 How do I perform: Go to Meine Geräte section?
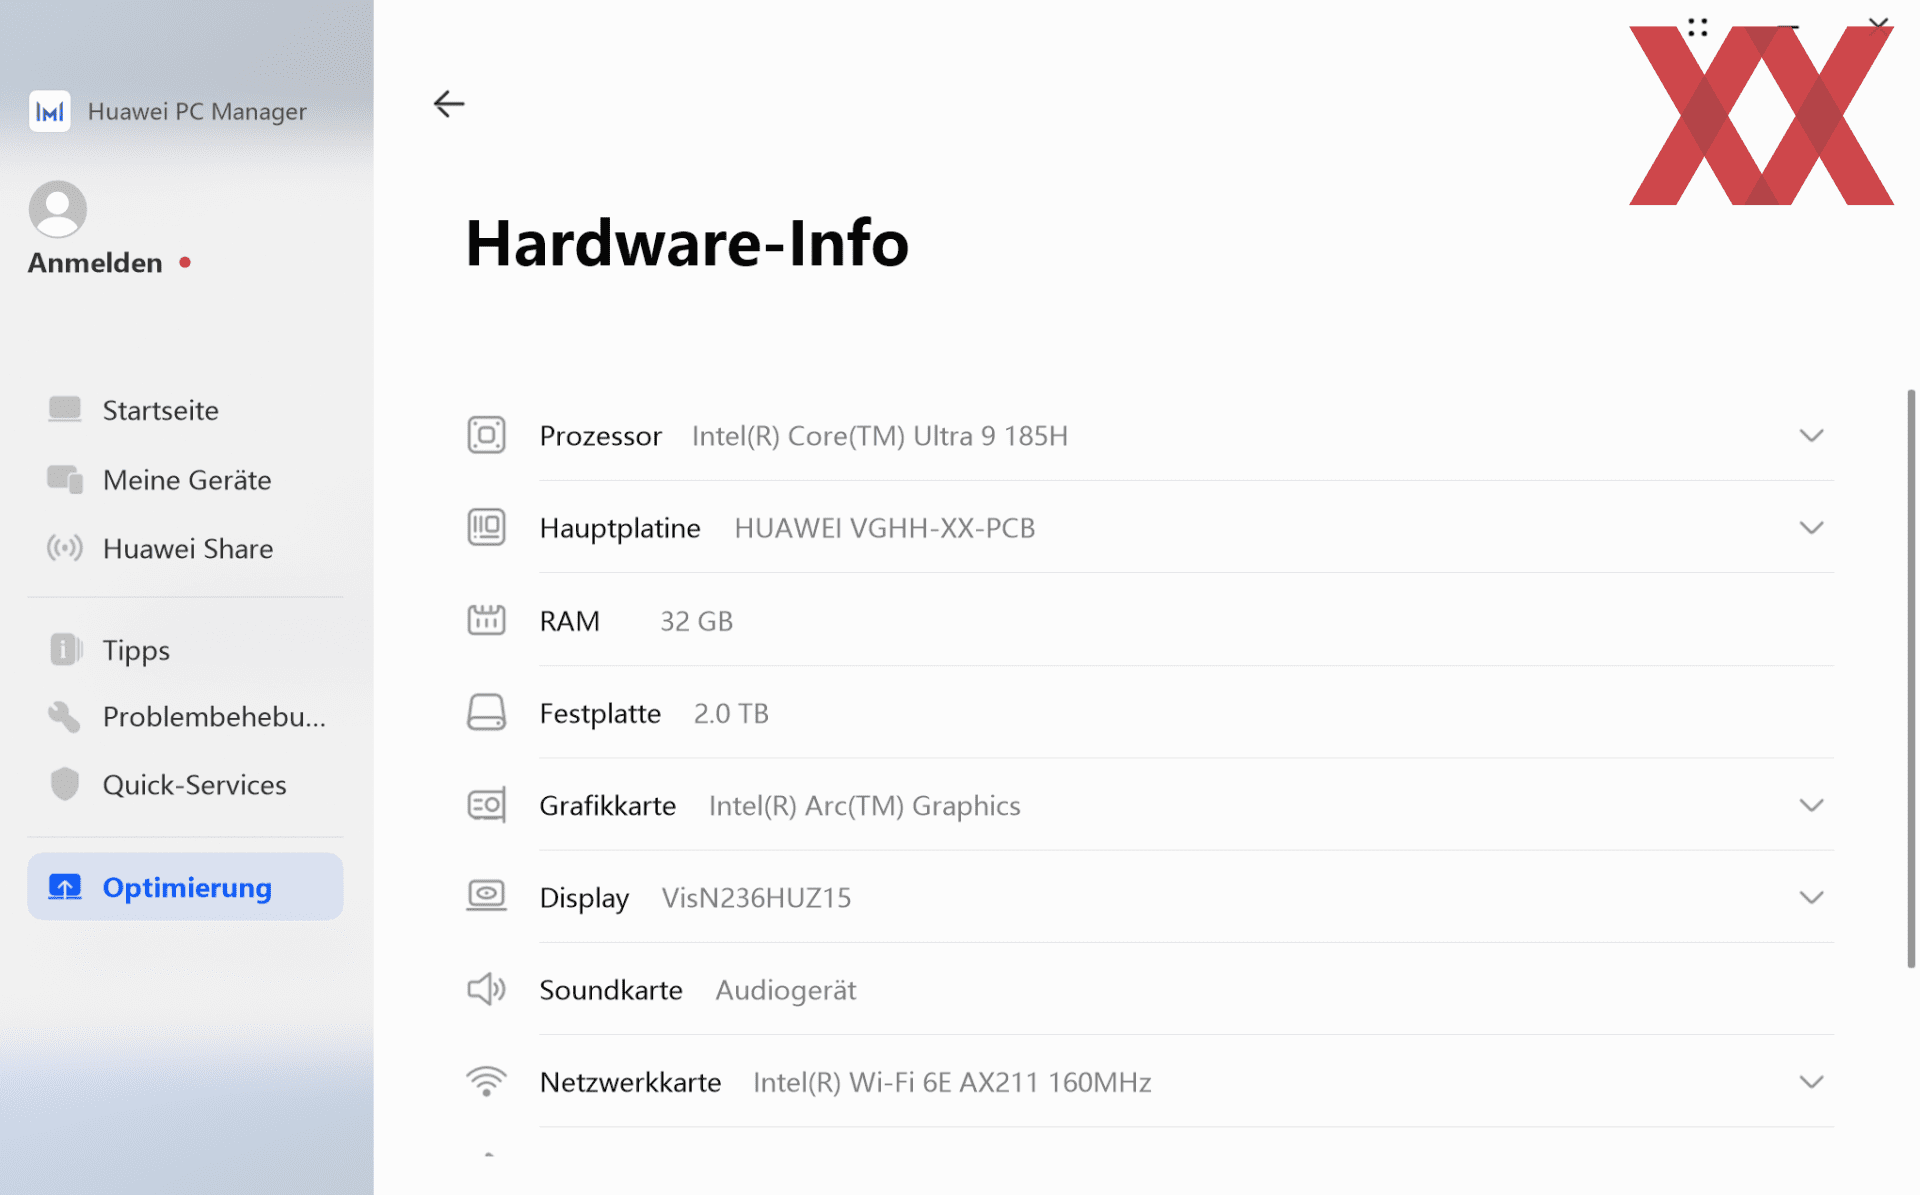pyautogui.click(x=186, y=480)
